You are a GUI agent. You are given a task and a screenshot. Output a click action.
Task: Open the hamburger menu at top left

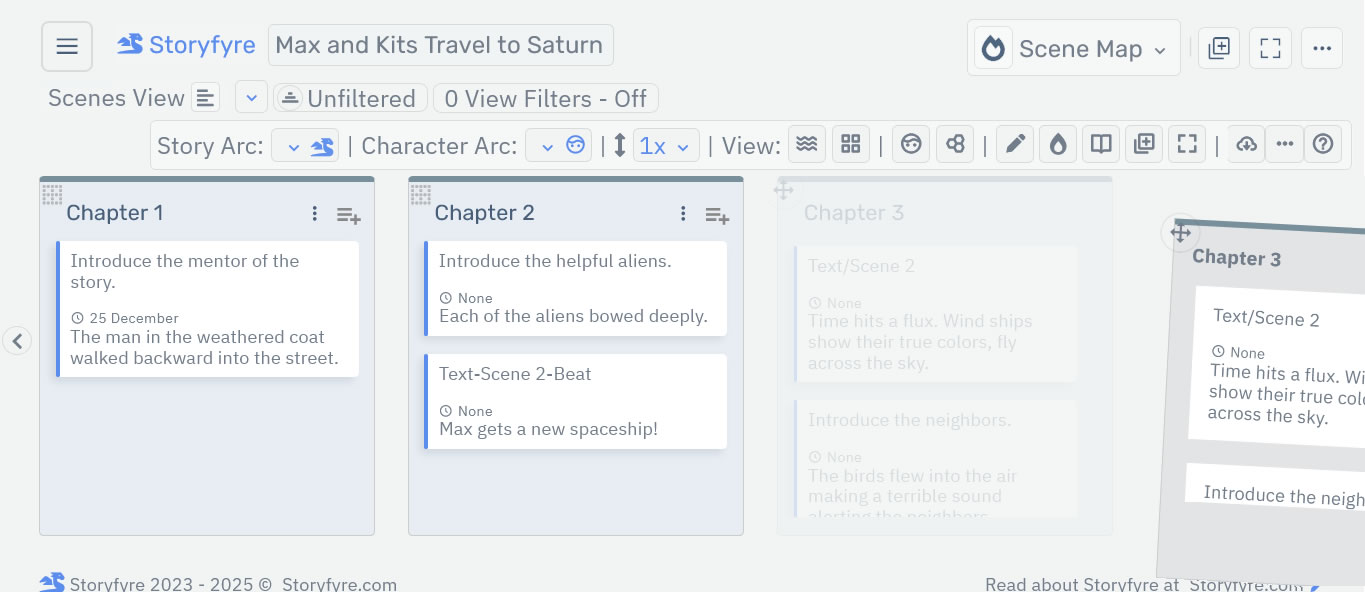(x=66, y=45)
